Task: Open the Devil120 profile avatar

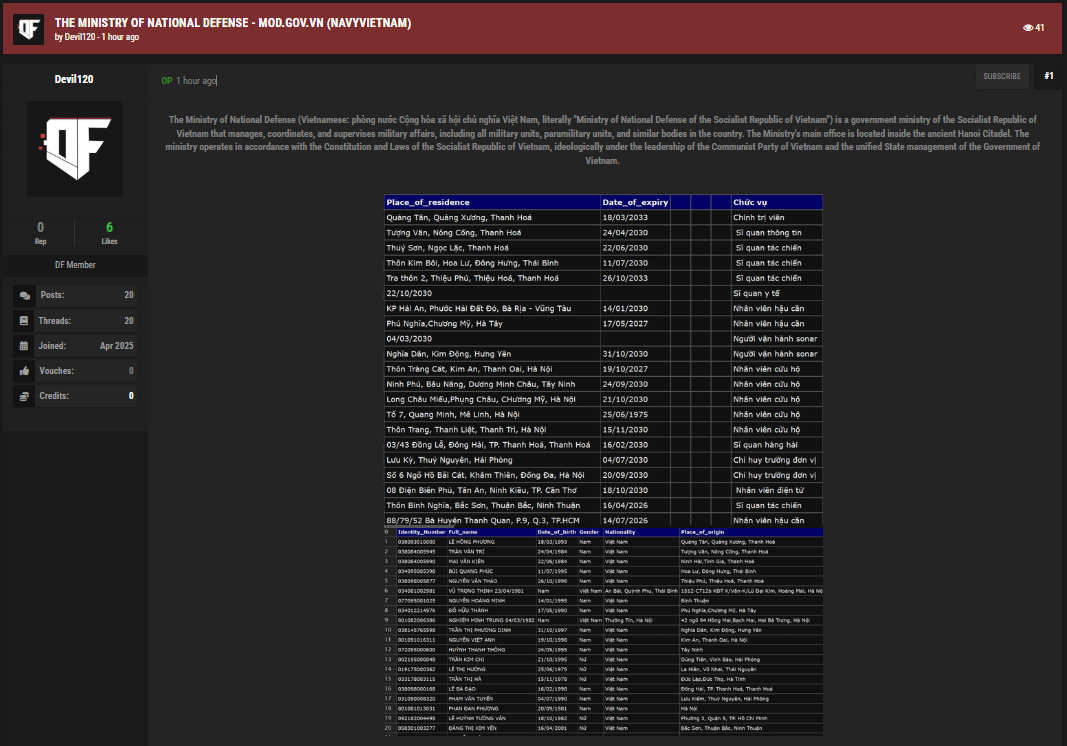Action: [x=75, y=148]
